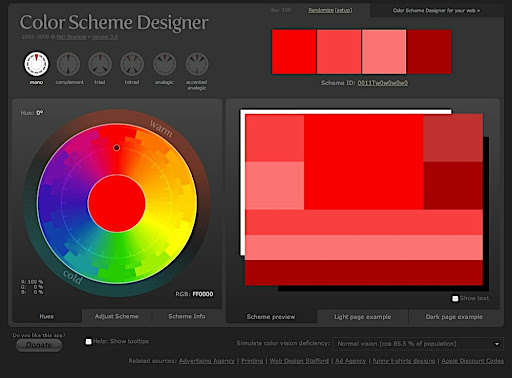Click the 'cold' label on the wheel ring

click(x=73, y=277)
